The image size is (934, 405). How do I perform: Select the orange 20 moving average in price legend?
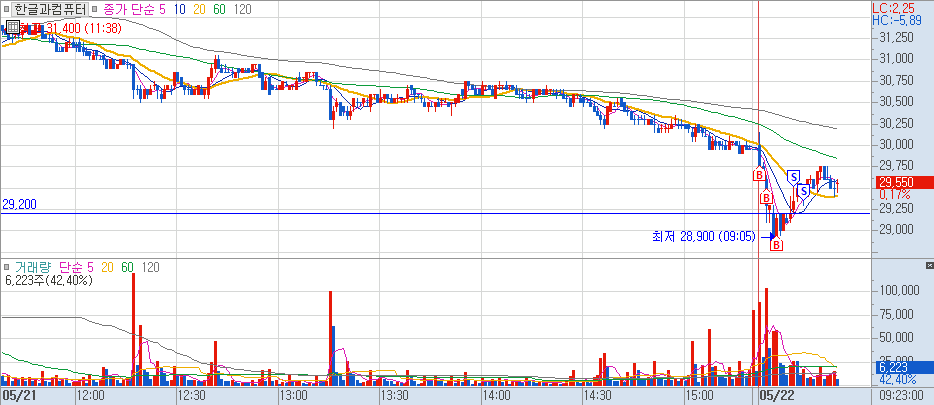[197, 9]
